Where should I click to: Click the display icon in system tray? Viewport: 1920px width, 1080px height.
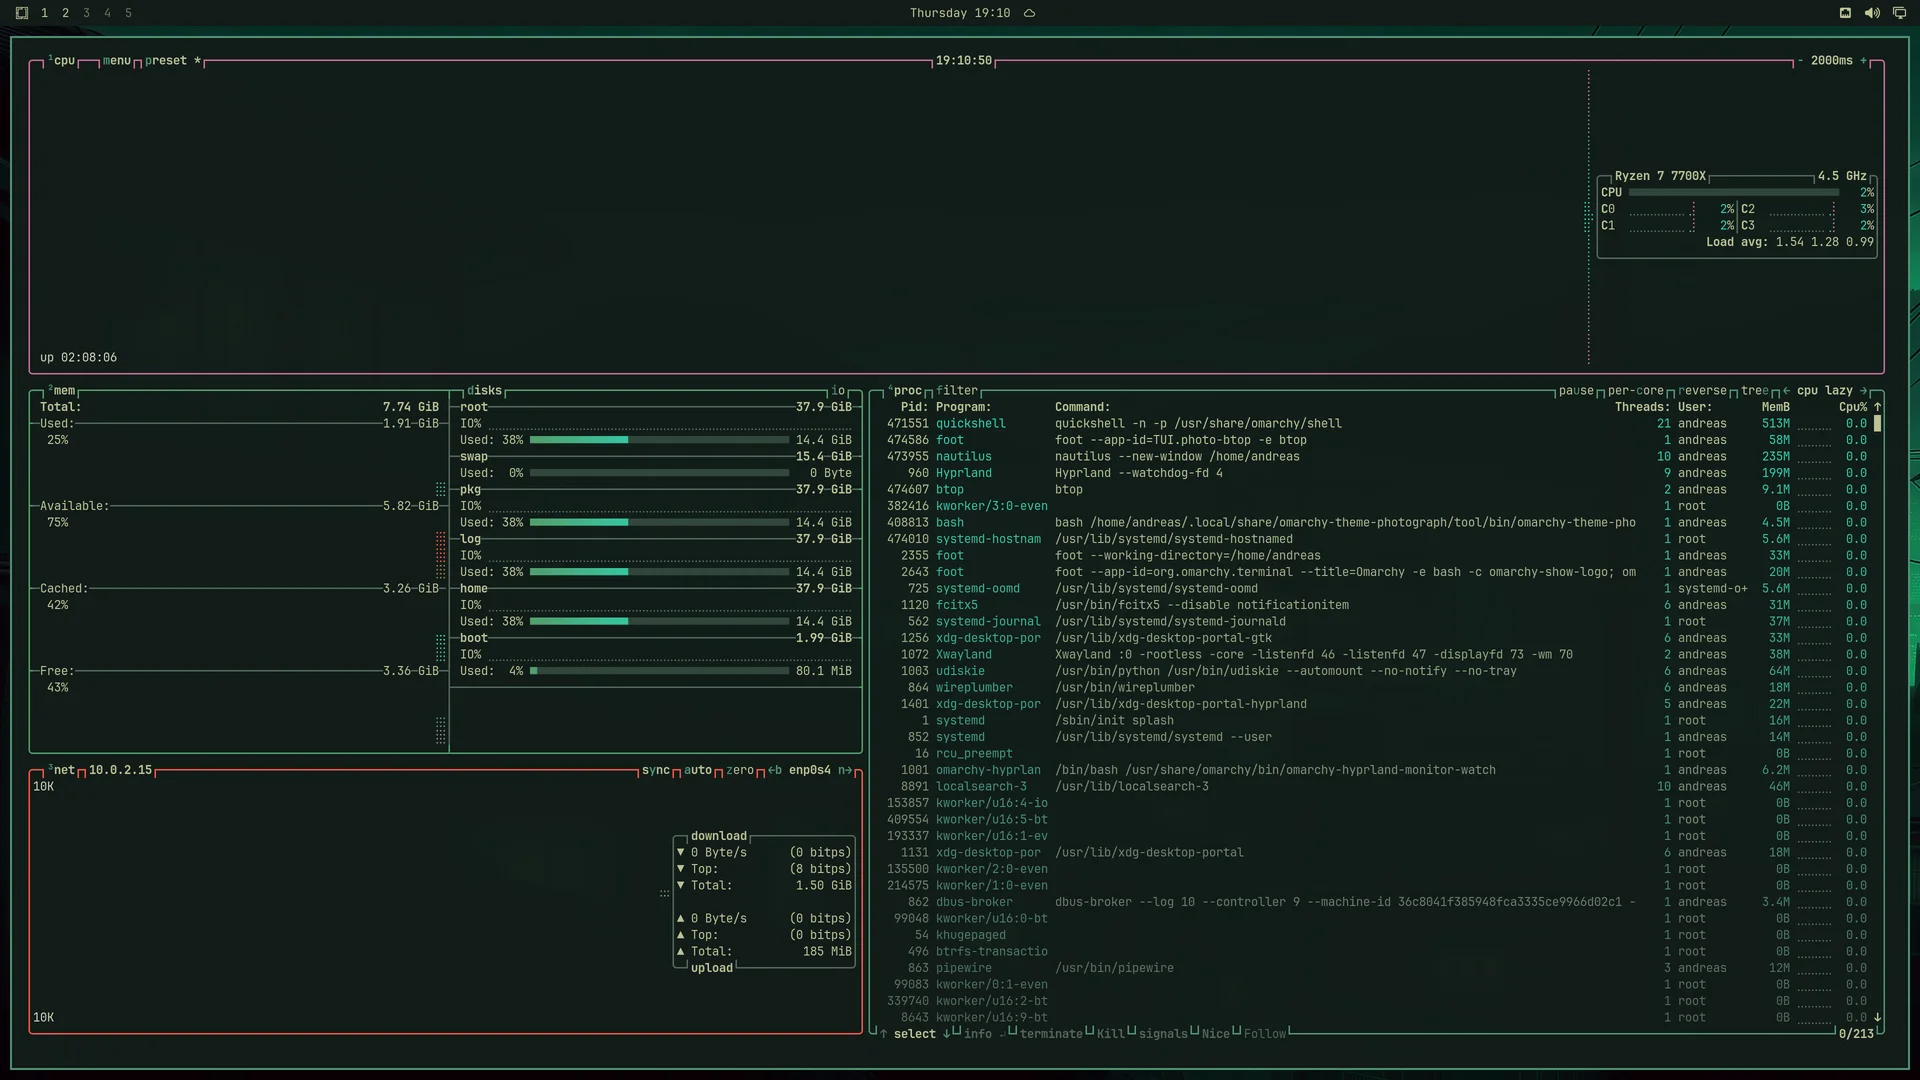click(x=1899, y=13)
